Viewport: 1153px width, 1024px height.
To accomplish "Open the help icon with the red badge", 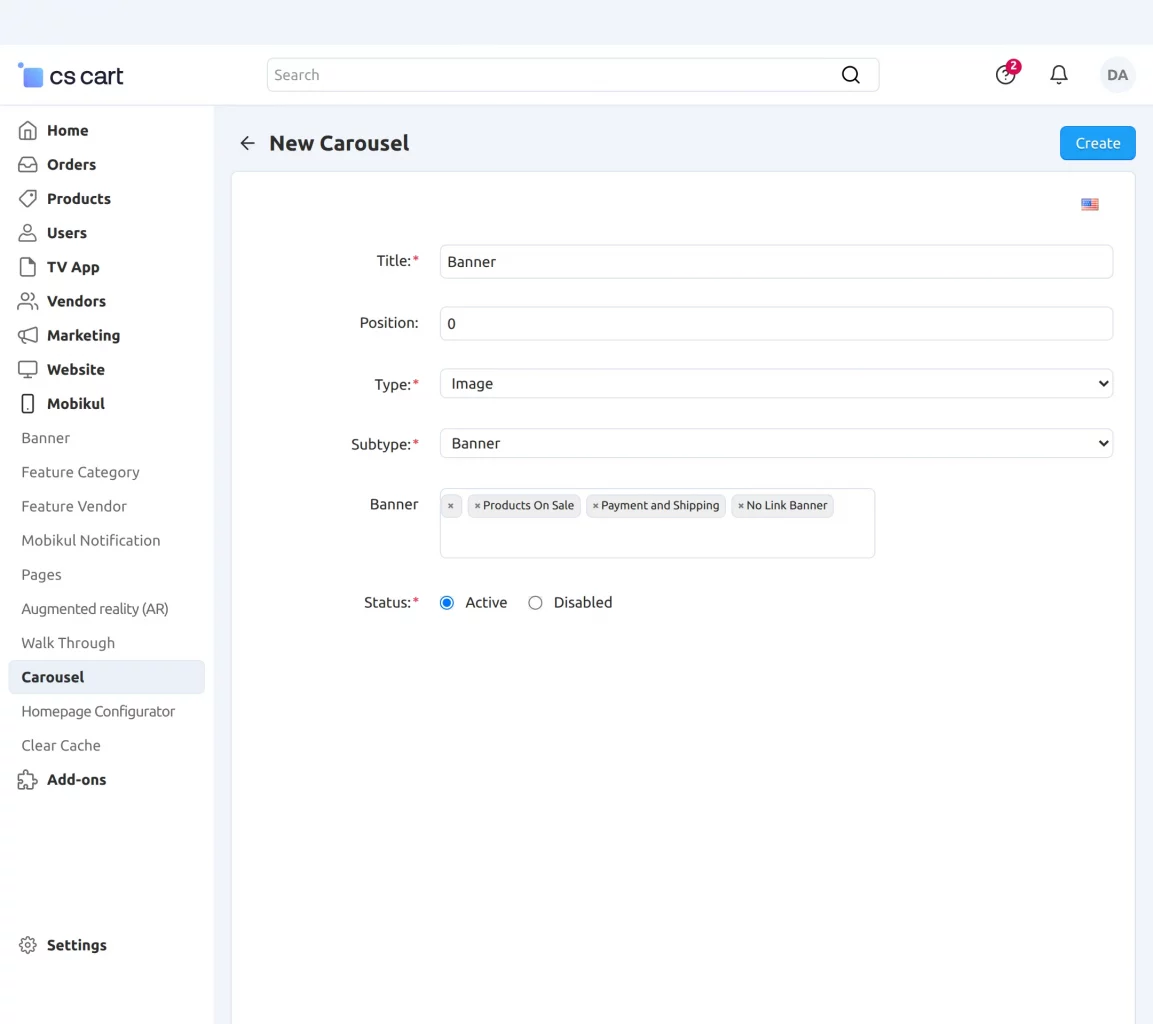I will 1005,74.
